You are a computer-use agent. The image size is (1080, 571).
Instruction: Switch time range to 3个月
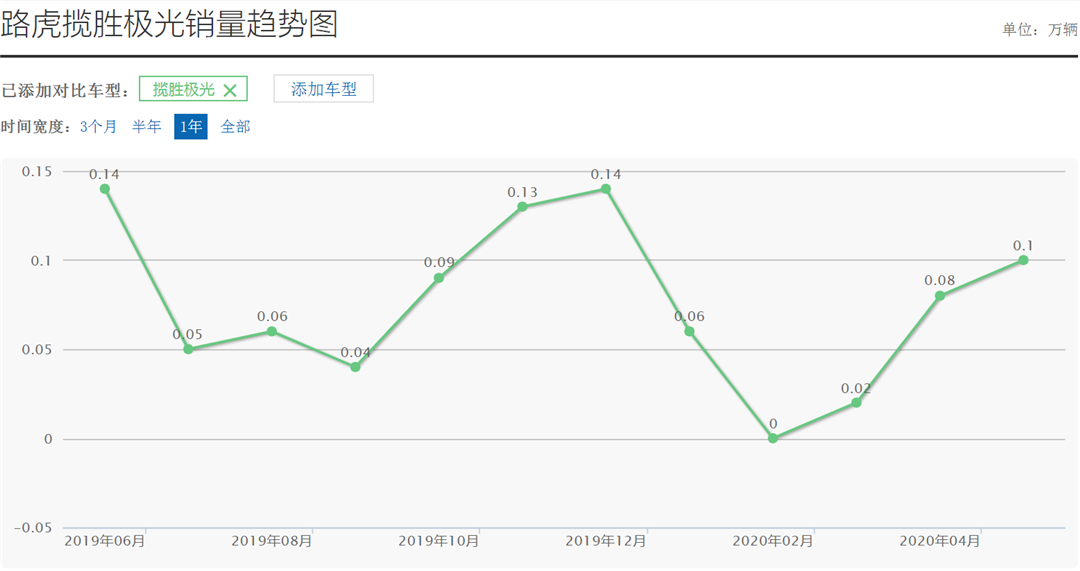coord(98,127)
